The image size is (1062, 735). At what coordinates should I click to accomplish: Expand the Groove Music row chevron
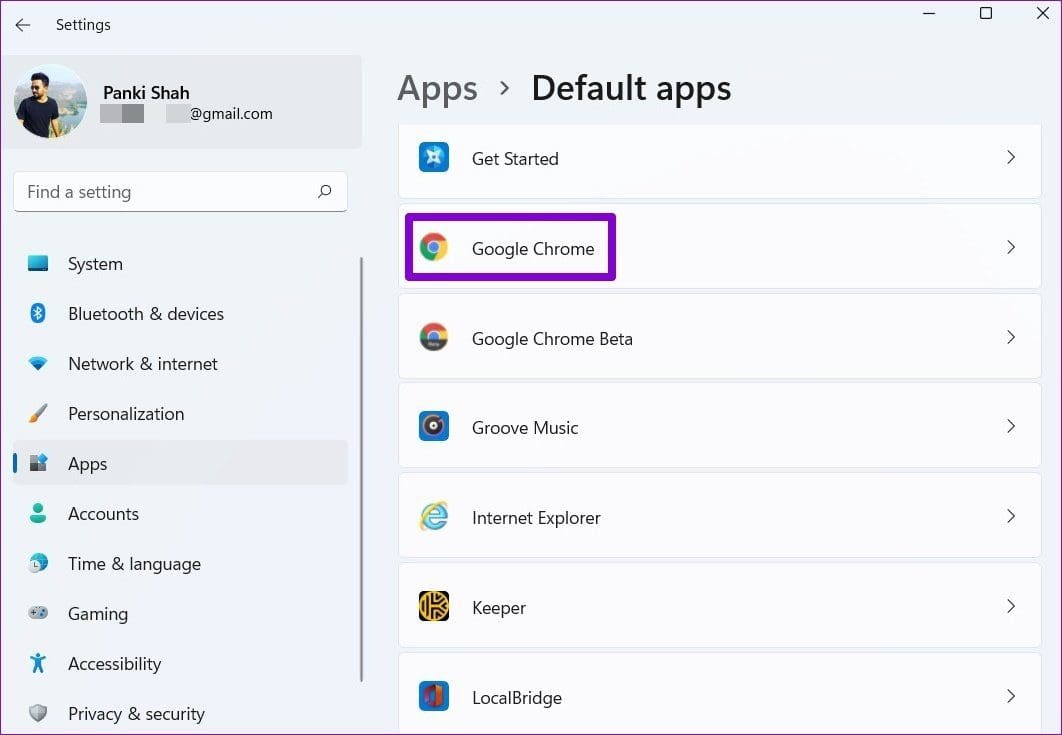(x=1011, y=426)
